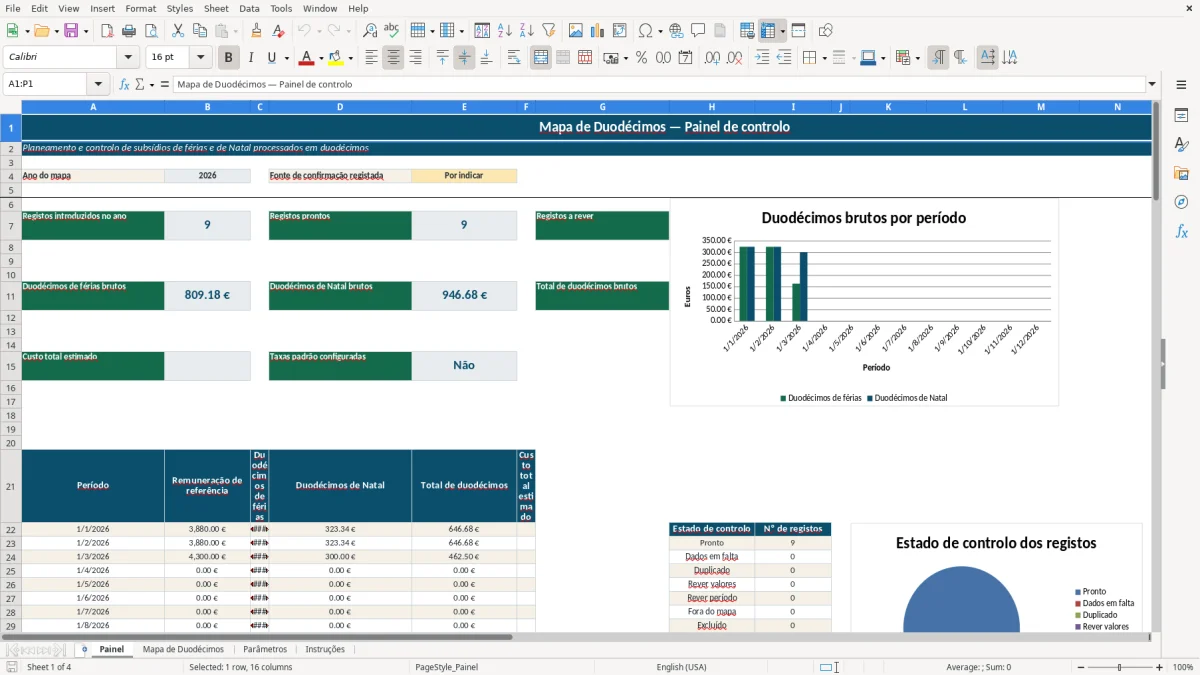Open the Sheet menu
The image size is (1200, 675).
click(x=216, y=8)
